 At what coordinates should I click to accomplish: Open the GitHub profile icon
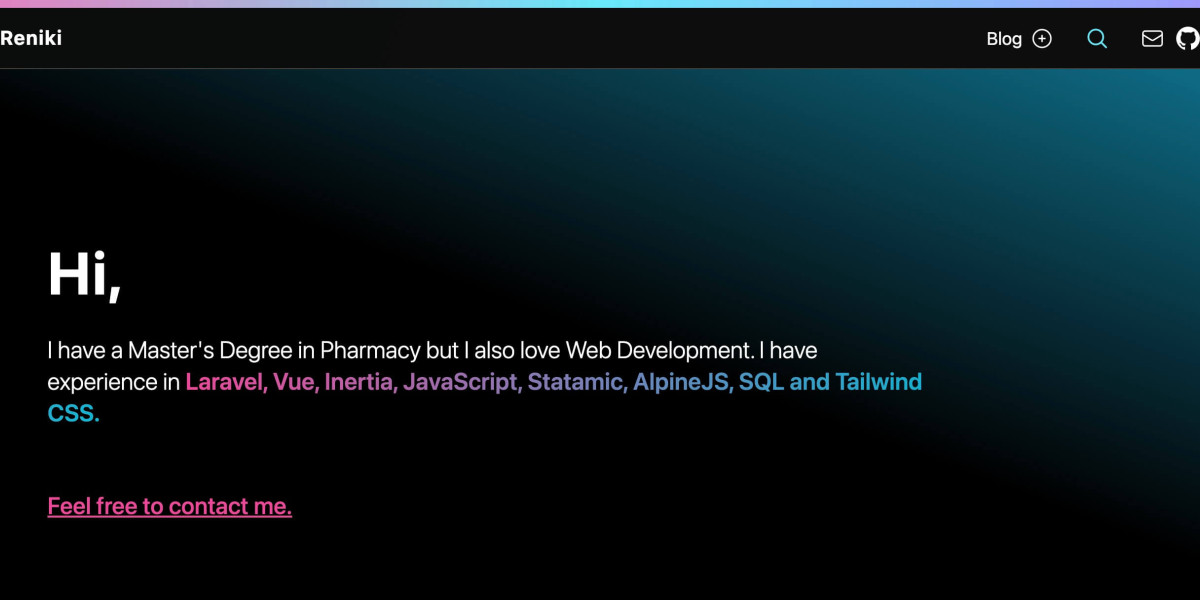[1187, 39]
